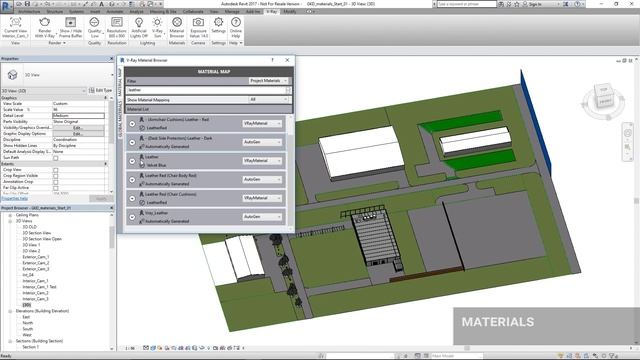Expand the Desk Side Protection Leather - Dark row
This screenshot has height=360, width=640.
132,142
